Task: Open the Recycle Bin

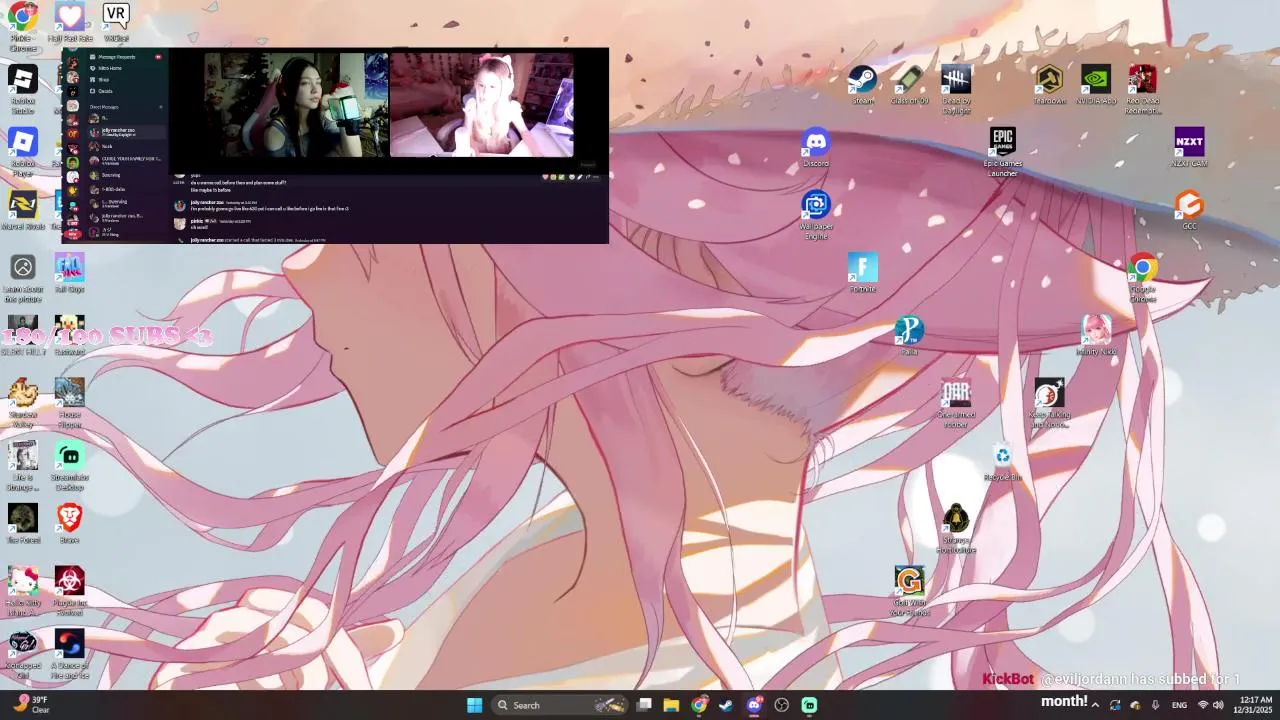Action: (x=1003, y=462)
